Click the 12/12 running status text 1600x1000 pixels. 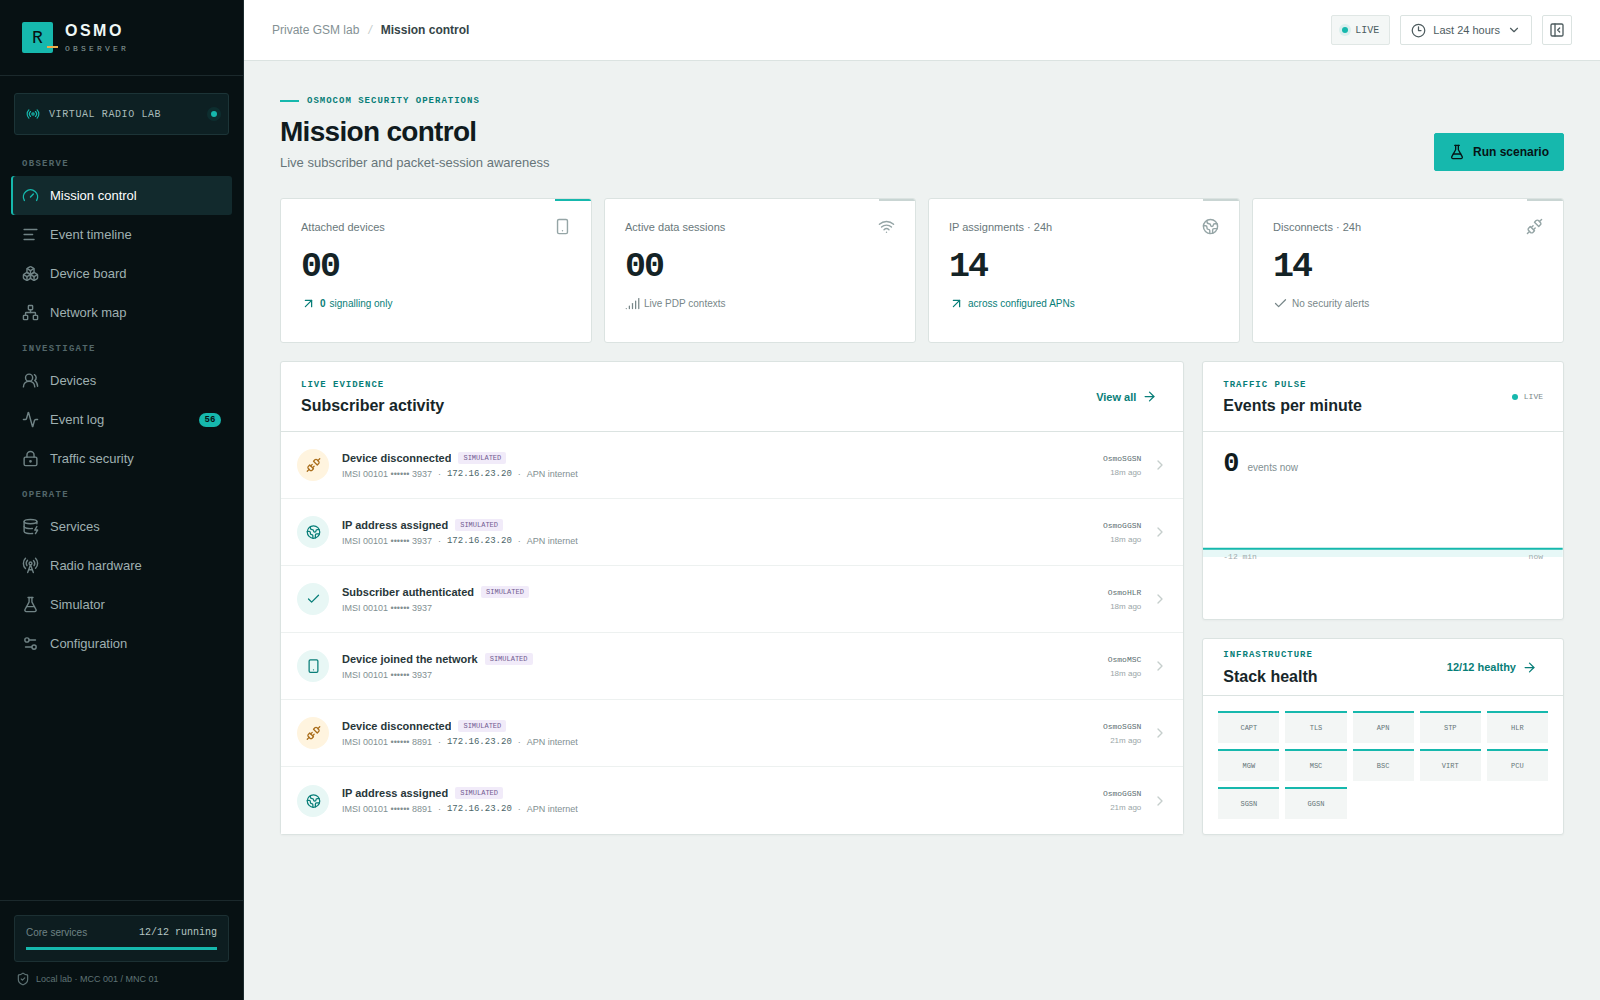tap(178, 932)
